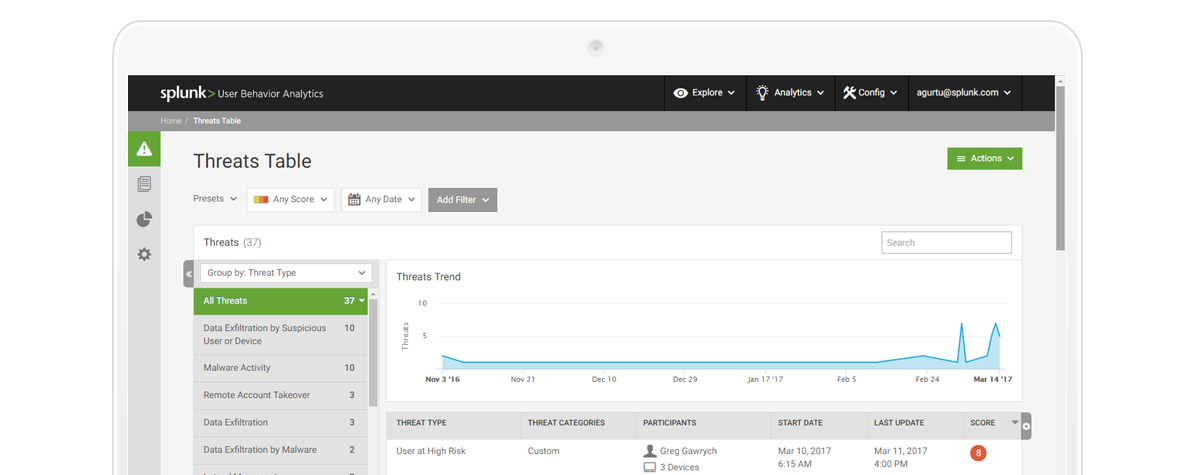1200x475 pixels.
Task: Click the eye icon in Explore menu
Action: point(680,93)
